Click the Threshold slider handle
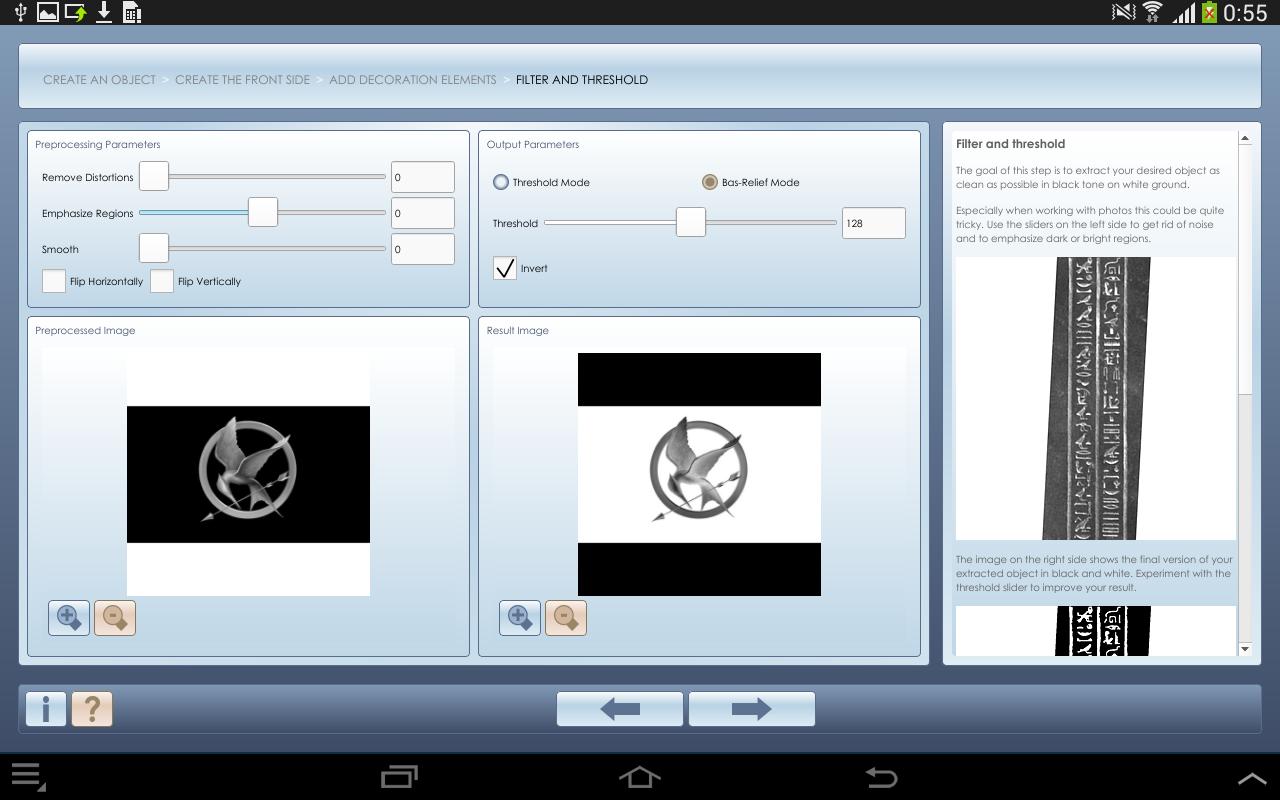Viewport: 1280px width, 800px height. click(690, 223)
